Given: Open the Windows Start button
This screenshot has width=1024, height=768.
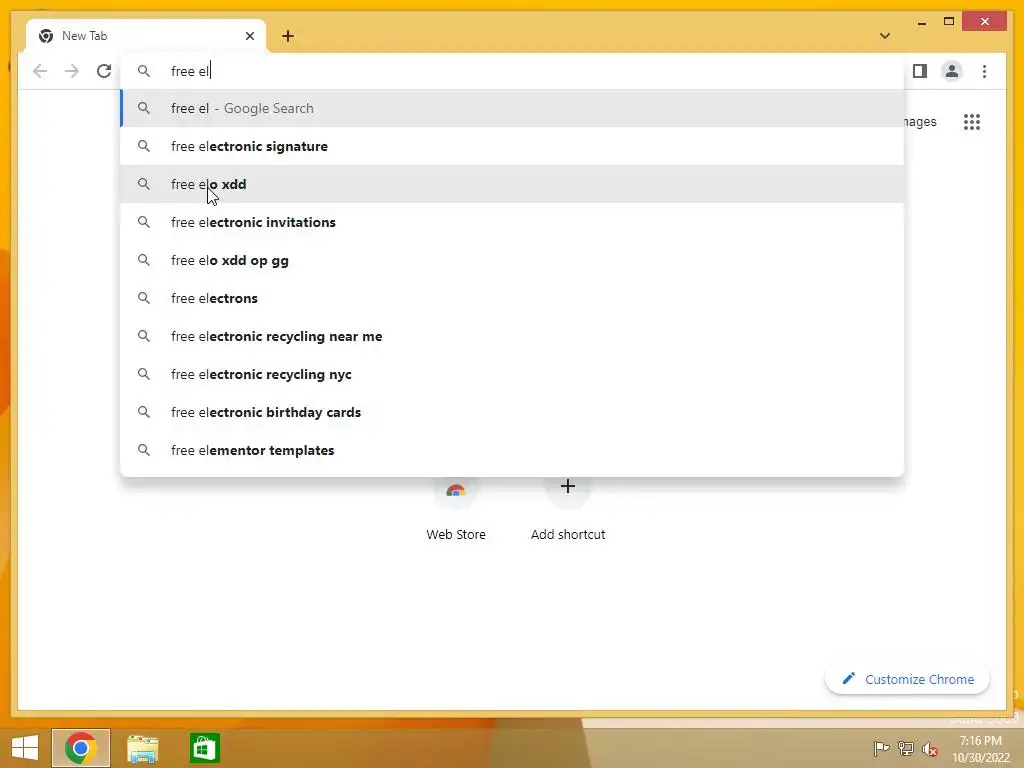Looking at the screenshot, I should click(x=25, y=748).
